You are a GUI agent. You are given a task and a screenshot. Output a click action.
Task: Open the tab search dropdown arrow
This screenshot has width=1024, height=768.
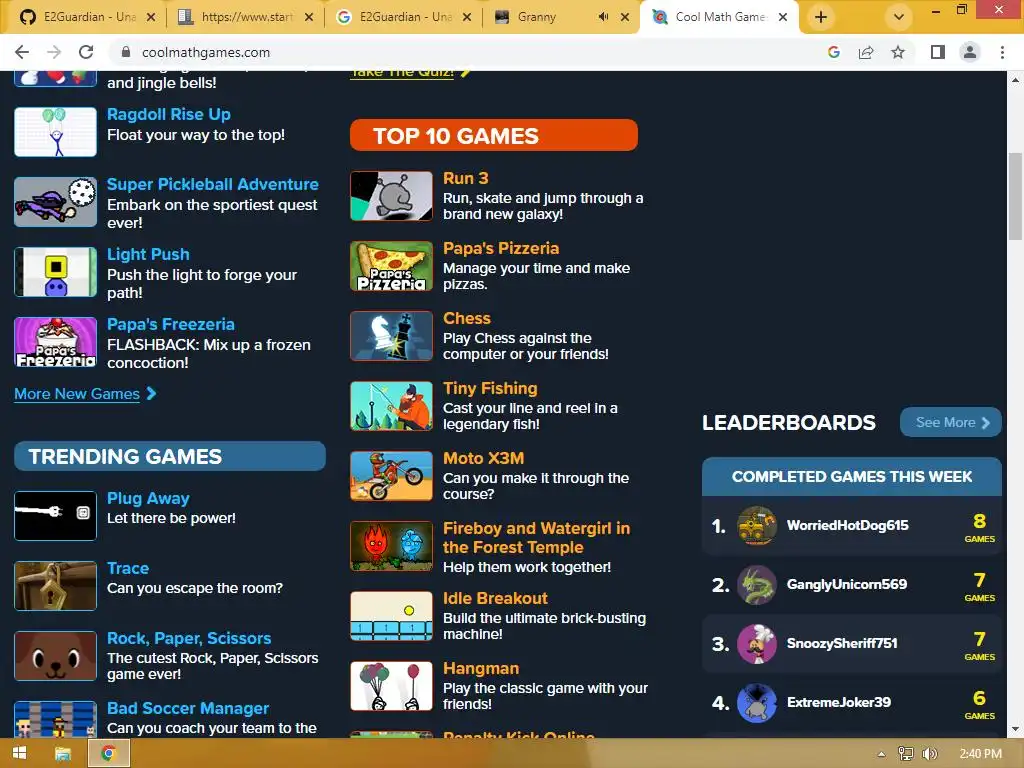(899, 18)
